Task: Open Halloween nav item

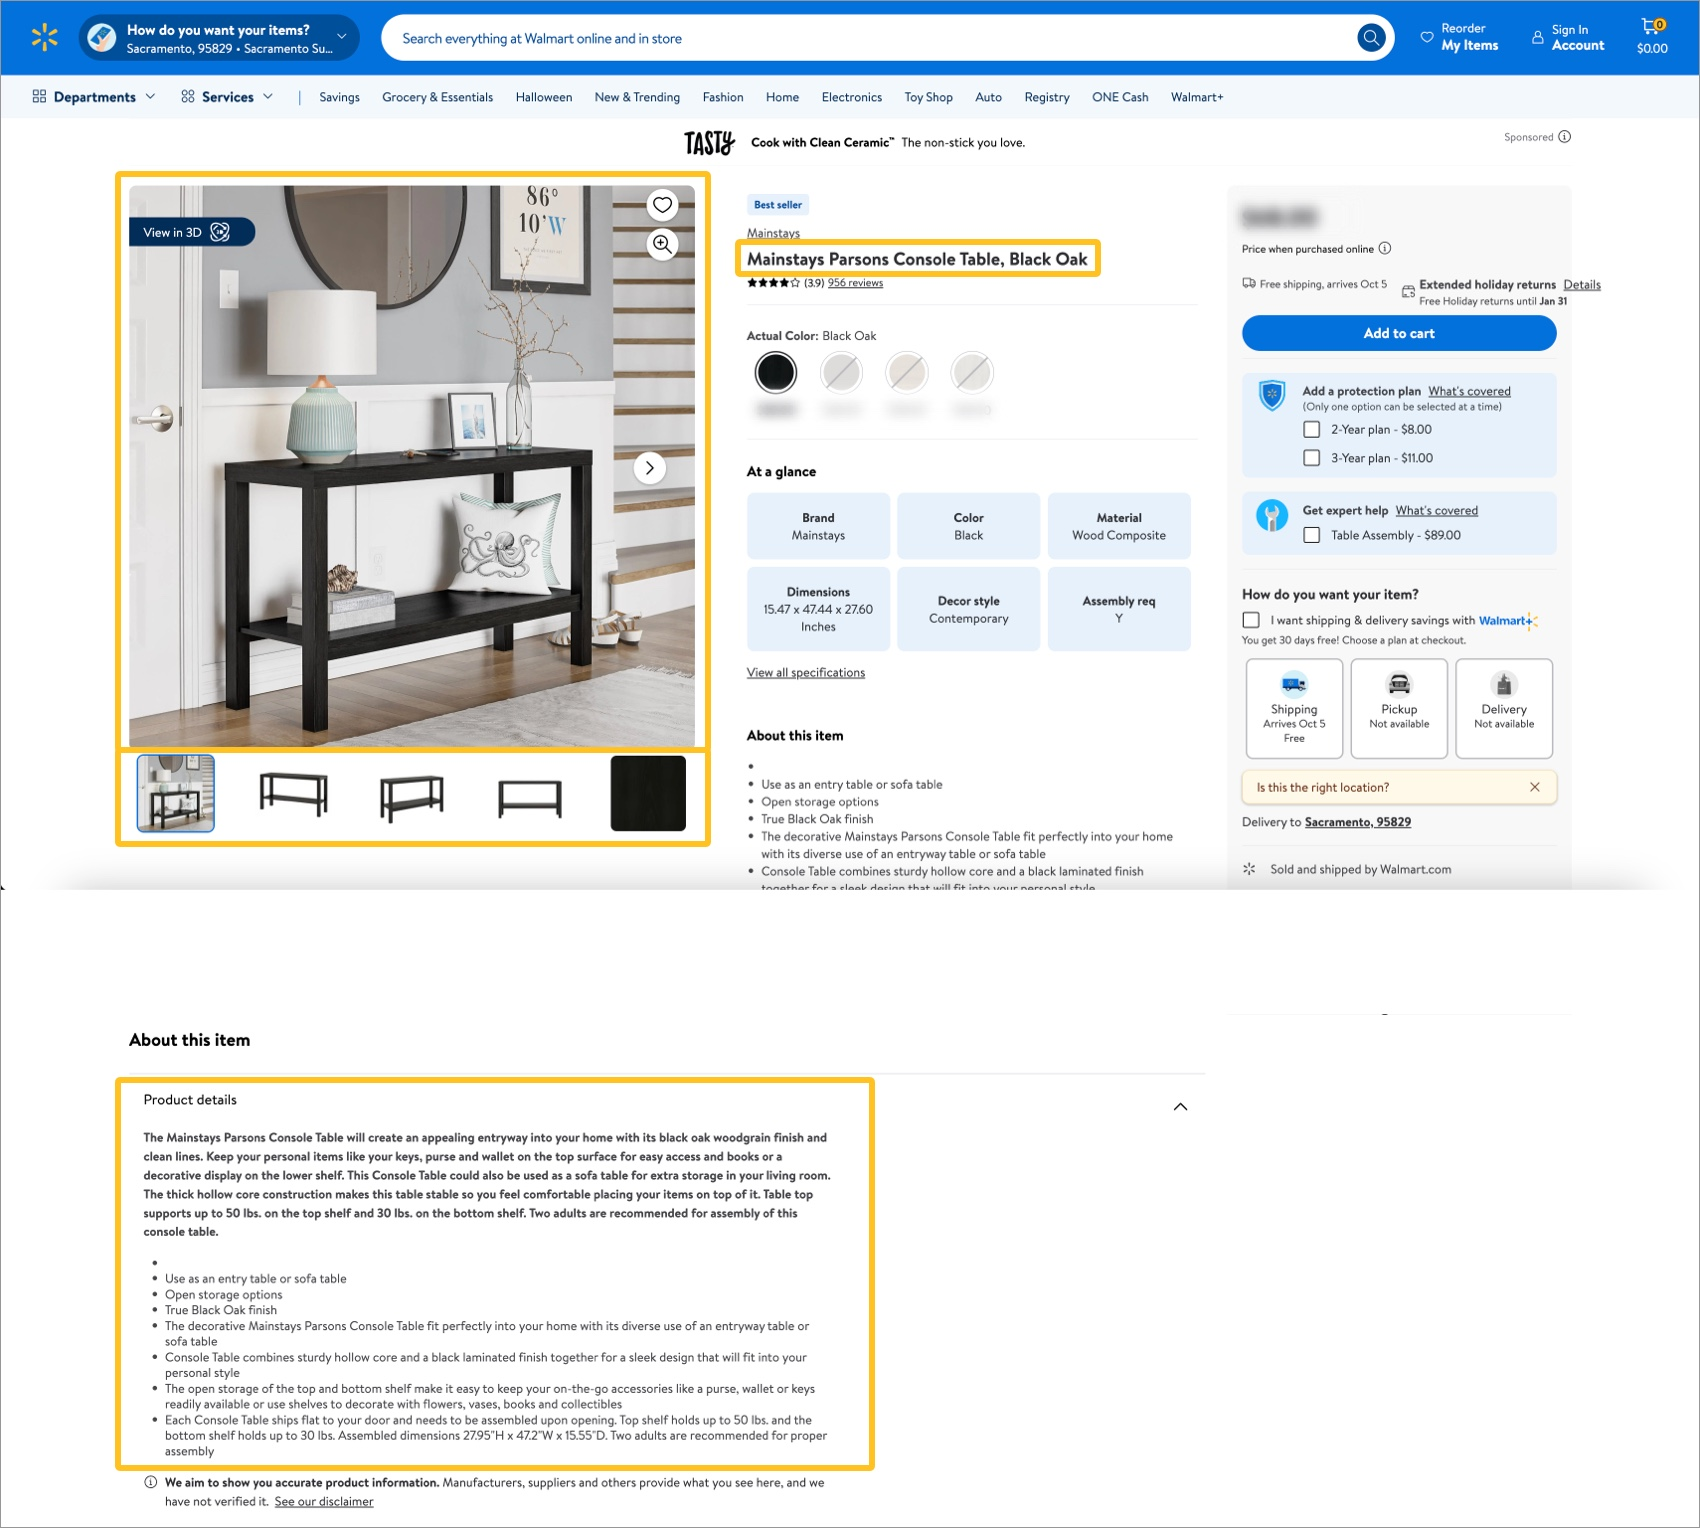Action: (x=544, y=97)
